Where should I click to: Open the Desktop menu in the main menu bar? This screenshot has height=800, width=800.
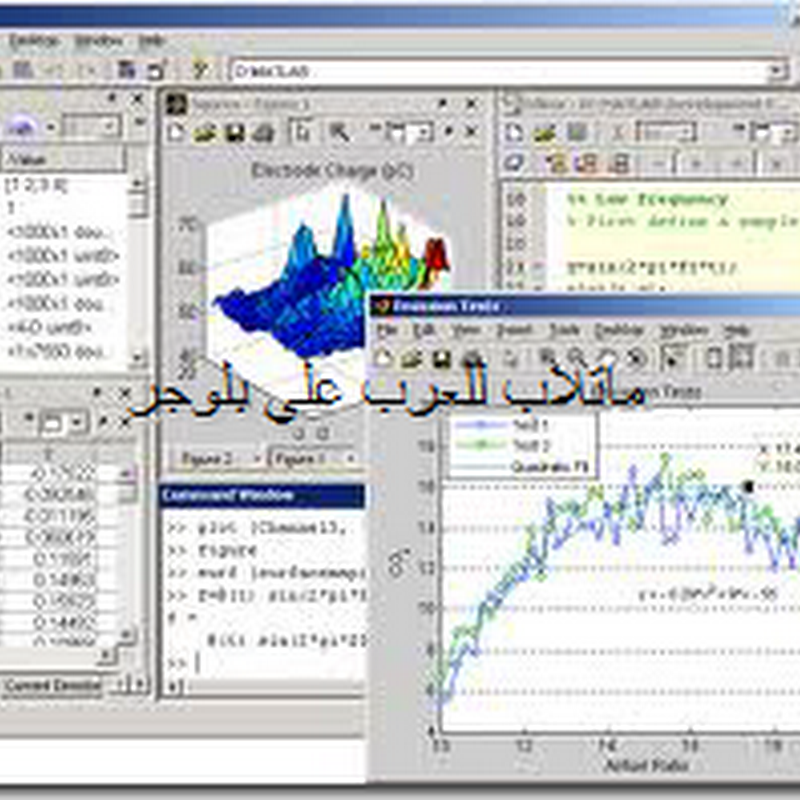35,40
